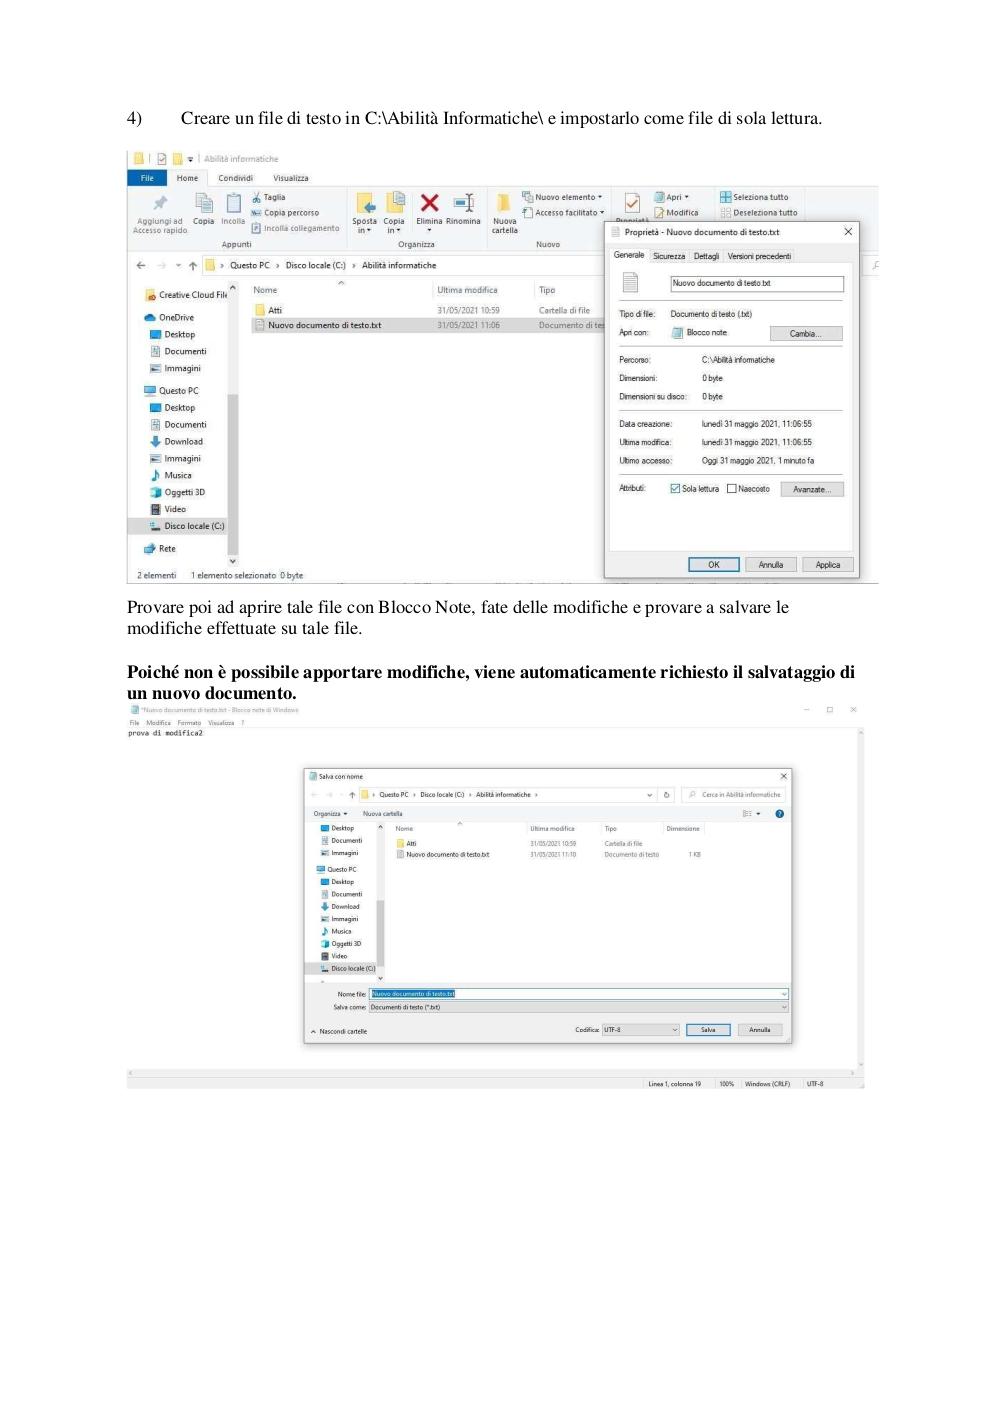Open the Codifica encoding dropdown
The width and height of the screenshot is (1000, 1414).
(640, 1030)
